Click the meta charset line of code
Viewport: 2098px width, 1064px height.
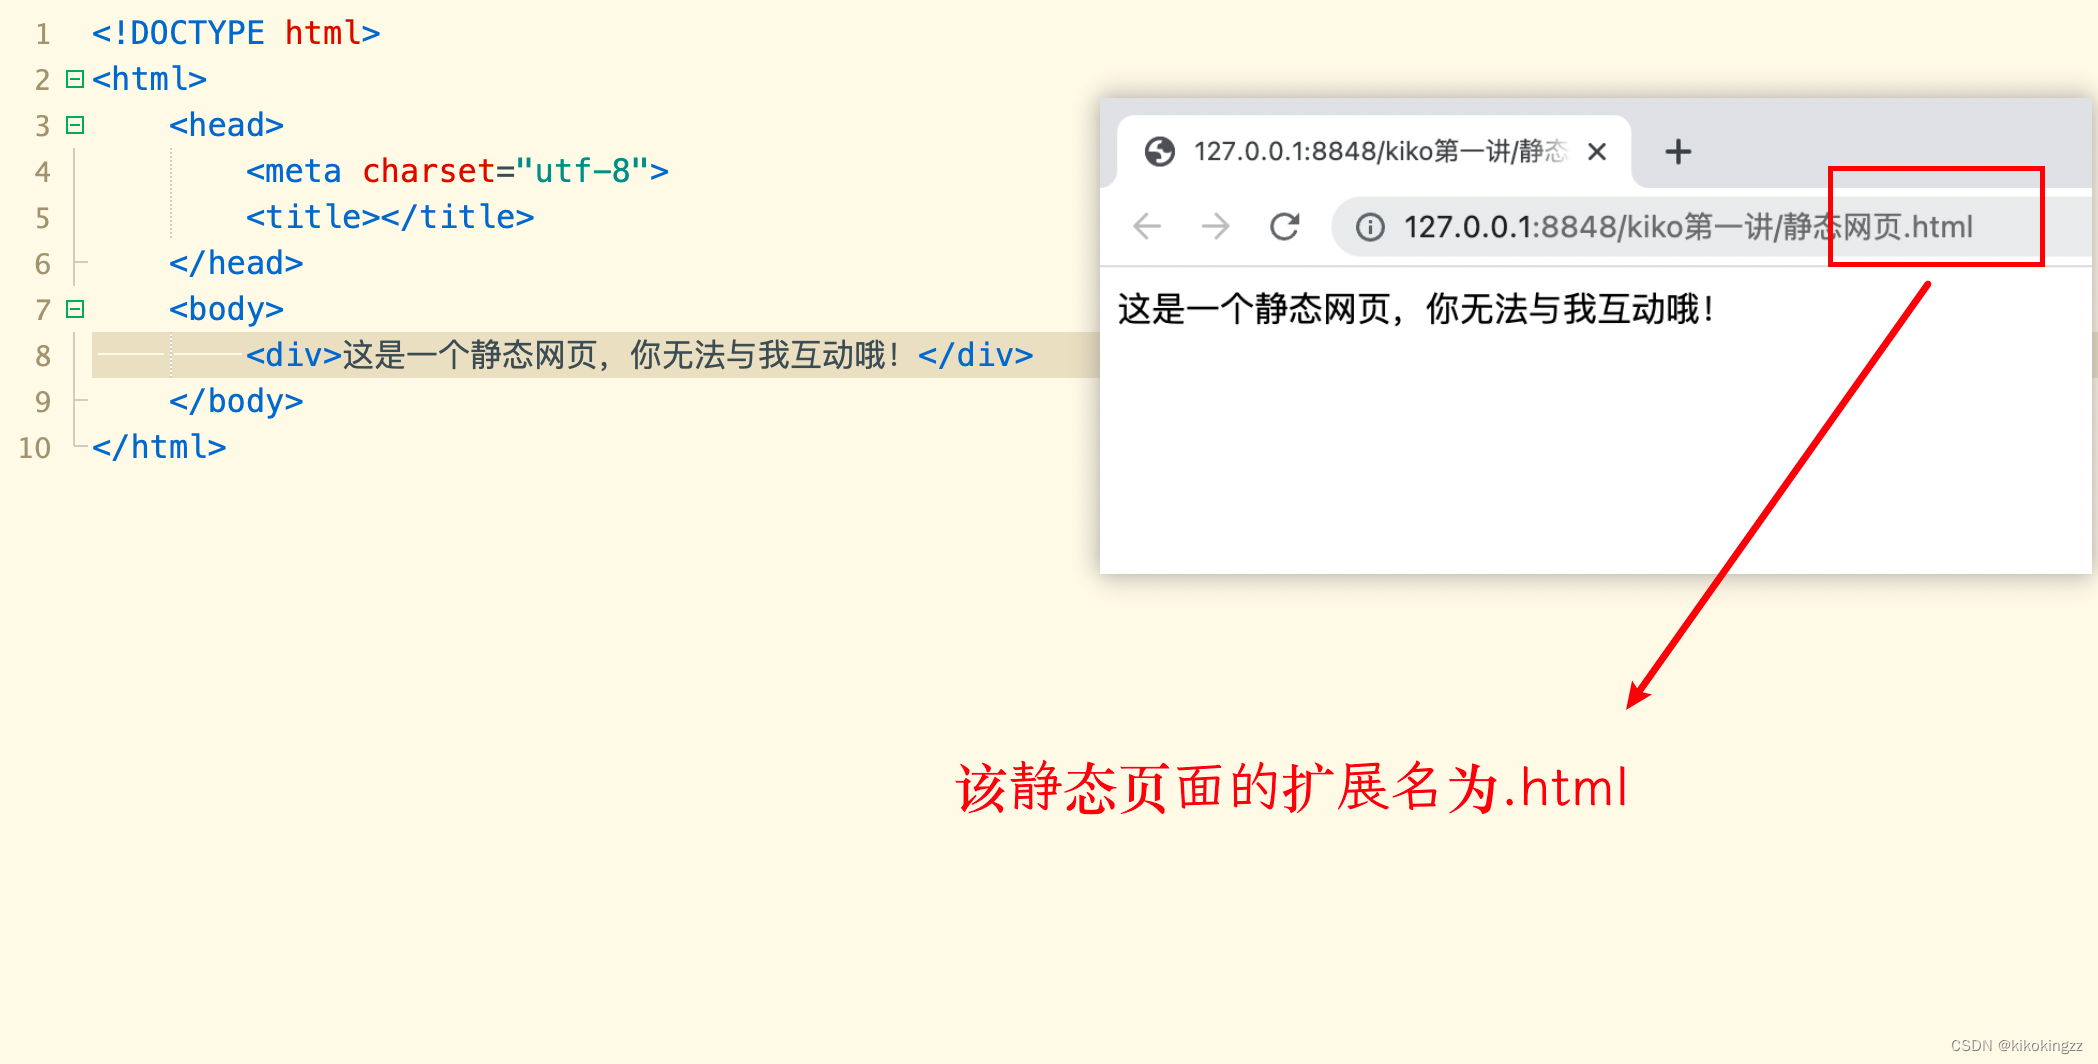click(x=457, y=171)
